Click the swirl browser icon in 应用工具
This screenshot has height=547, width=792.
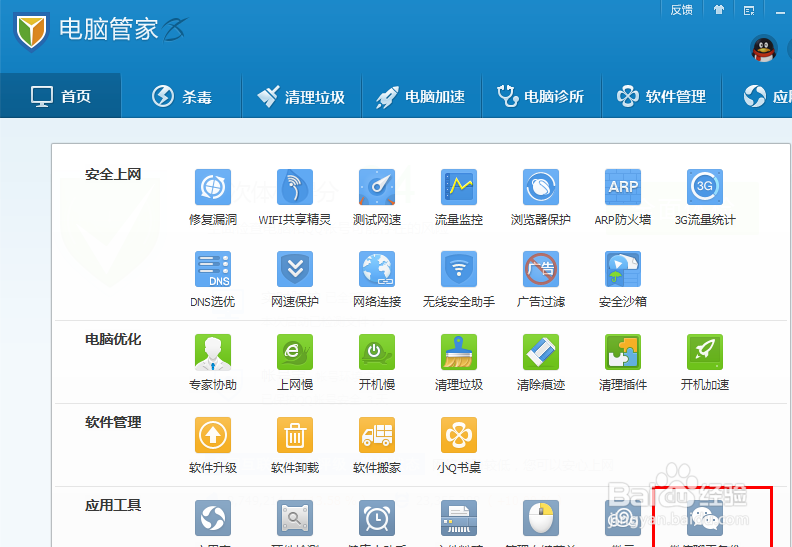coord(213,518)
